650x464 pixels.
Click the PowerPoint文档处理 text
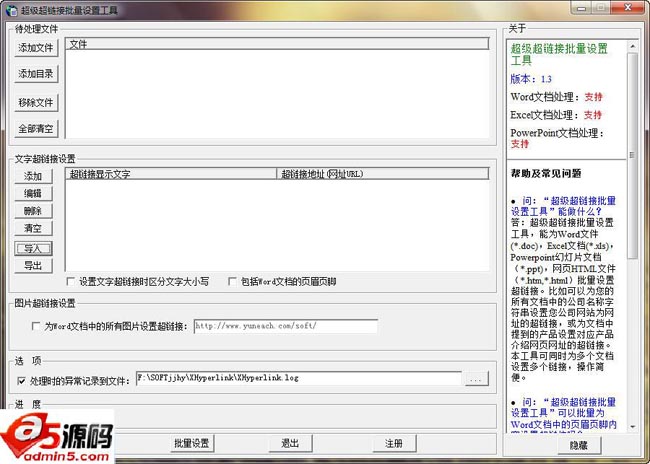558,138
